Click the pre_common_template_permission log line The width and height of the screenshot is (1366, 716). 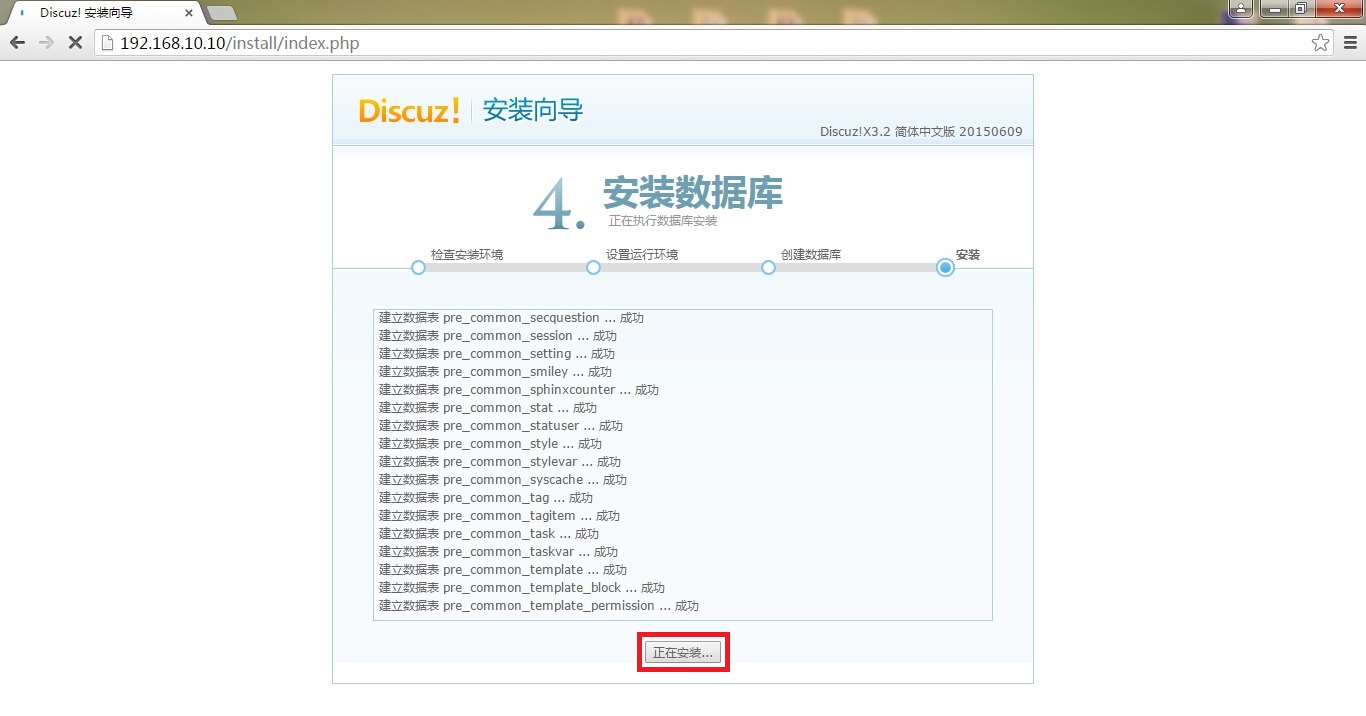click(538, 606)
